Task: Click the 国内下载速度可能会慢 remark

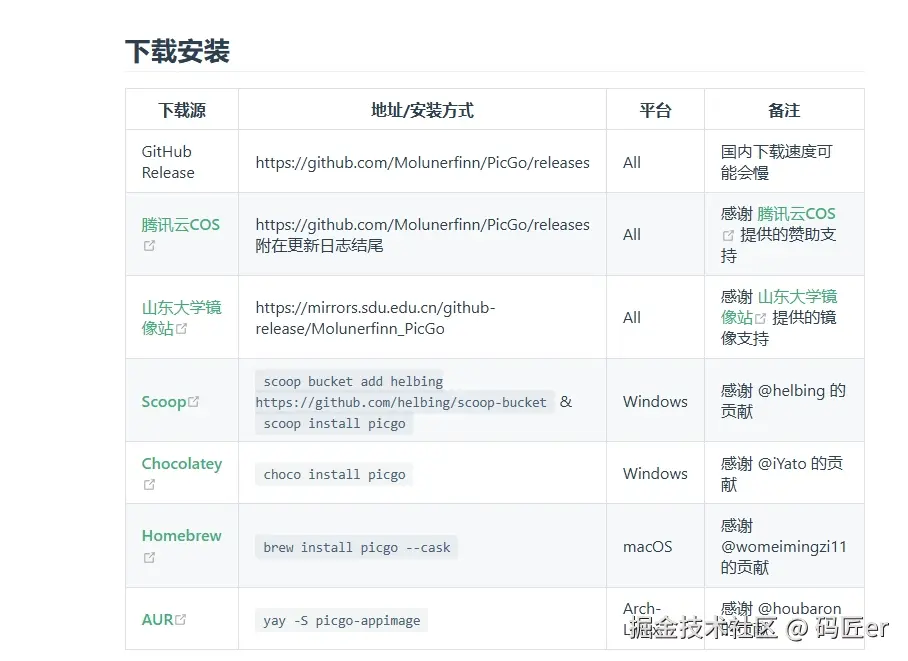Action: point(777,162)
